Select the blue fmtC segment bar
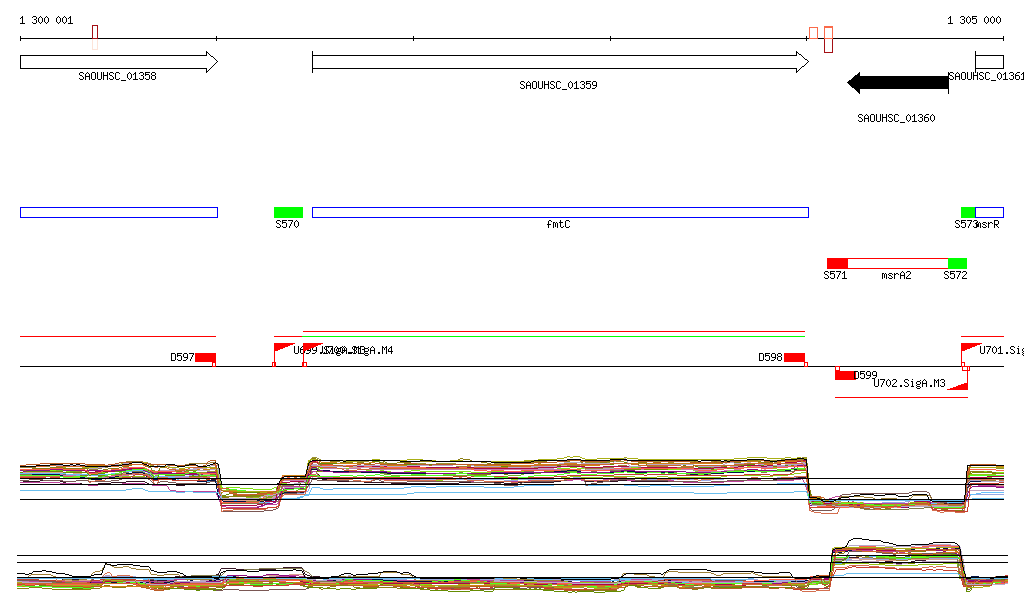This screenshot has width=1024, height=611. point(560,212)
